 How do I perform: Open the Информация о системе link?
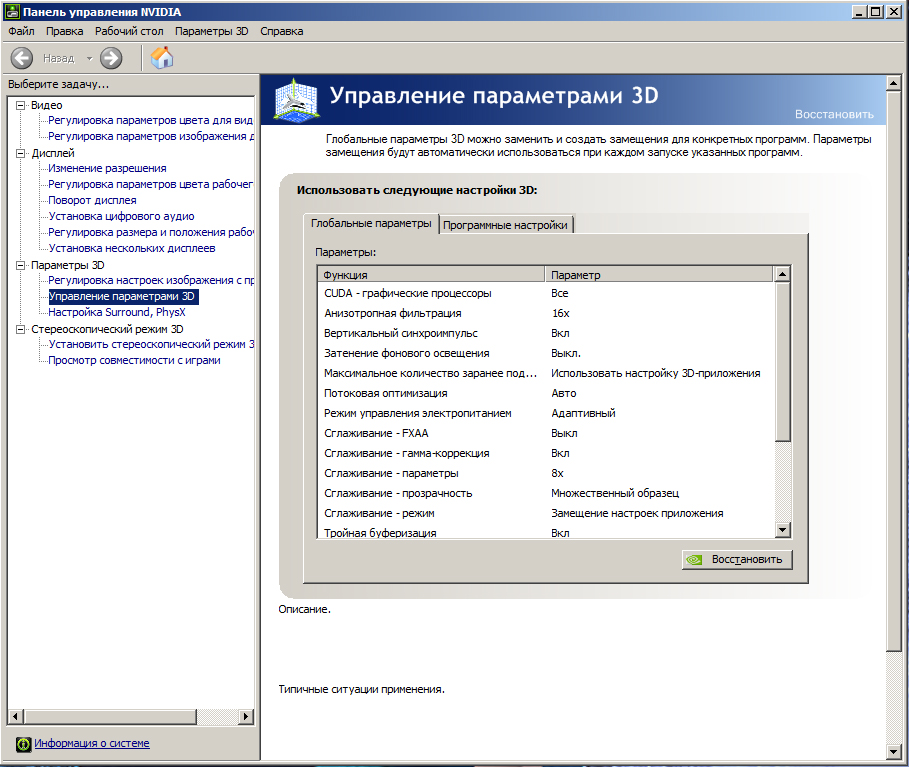coord(92,743)
